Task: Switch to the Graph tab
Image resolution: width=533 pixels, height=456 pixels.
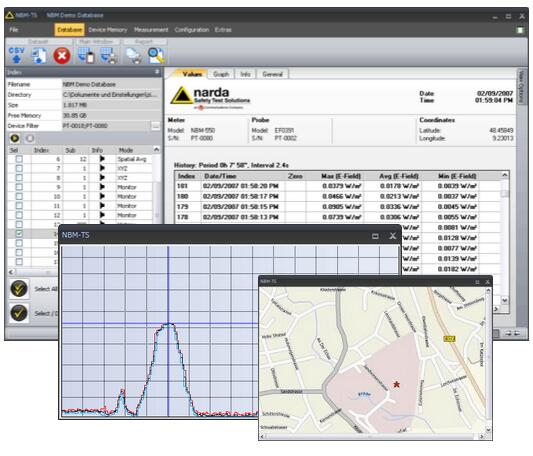Action: click(x=221, y=74)
